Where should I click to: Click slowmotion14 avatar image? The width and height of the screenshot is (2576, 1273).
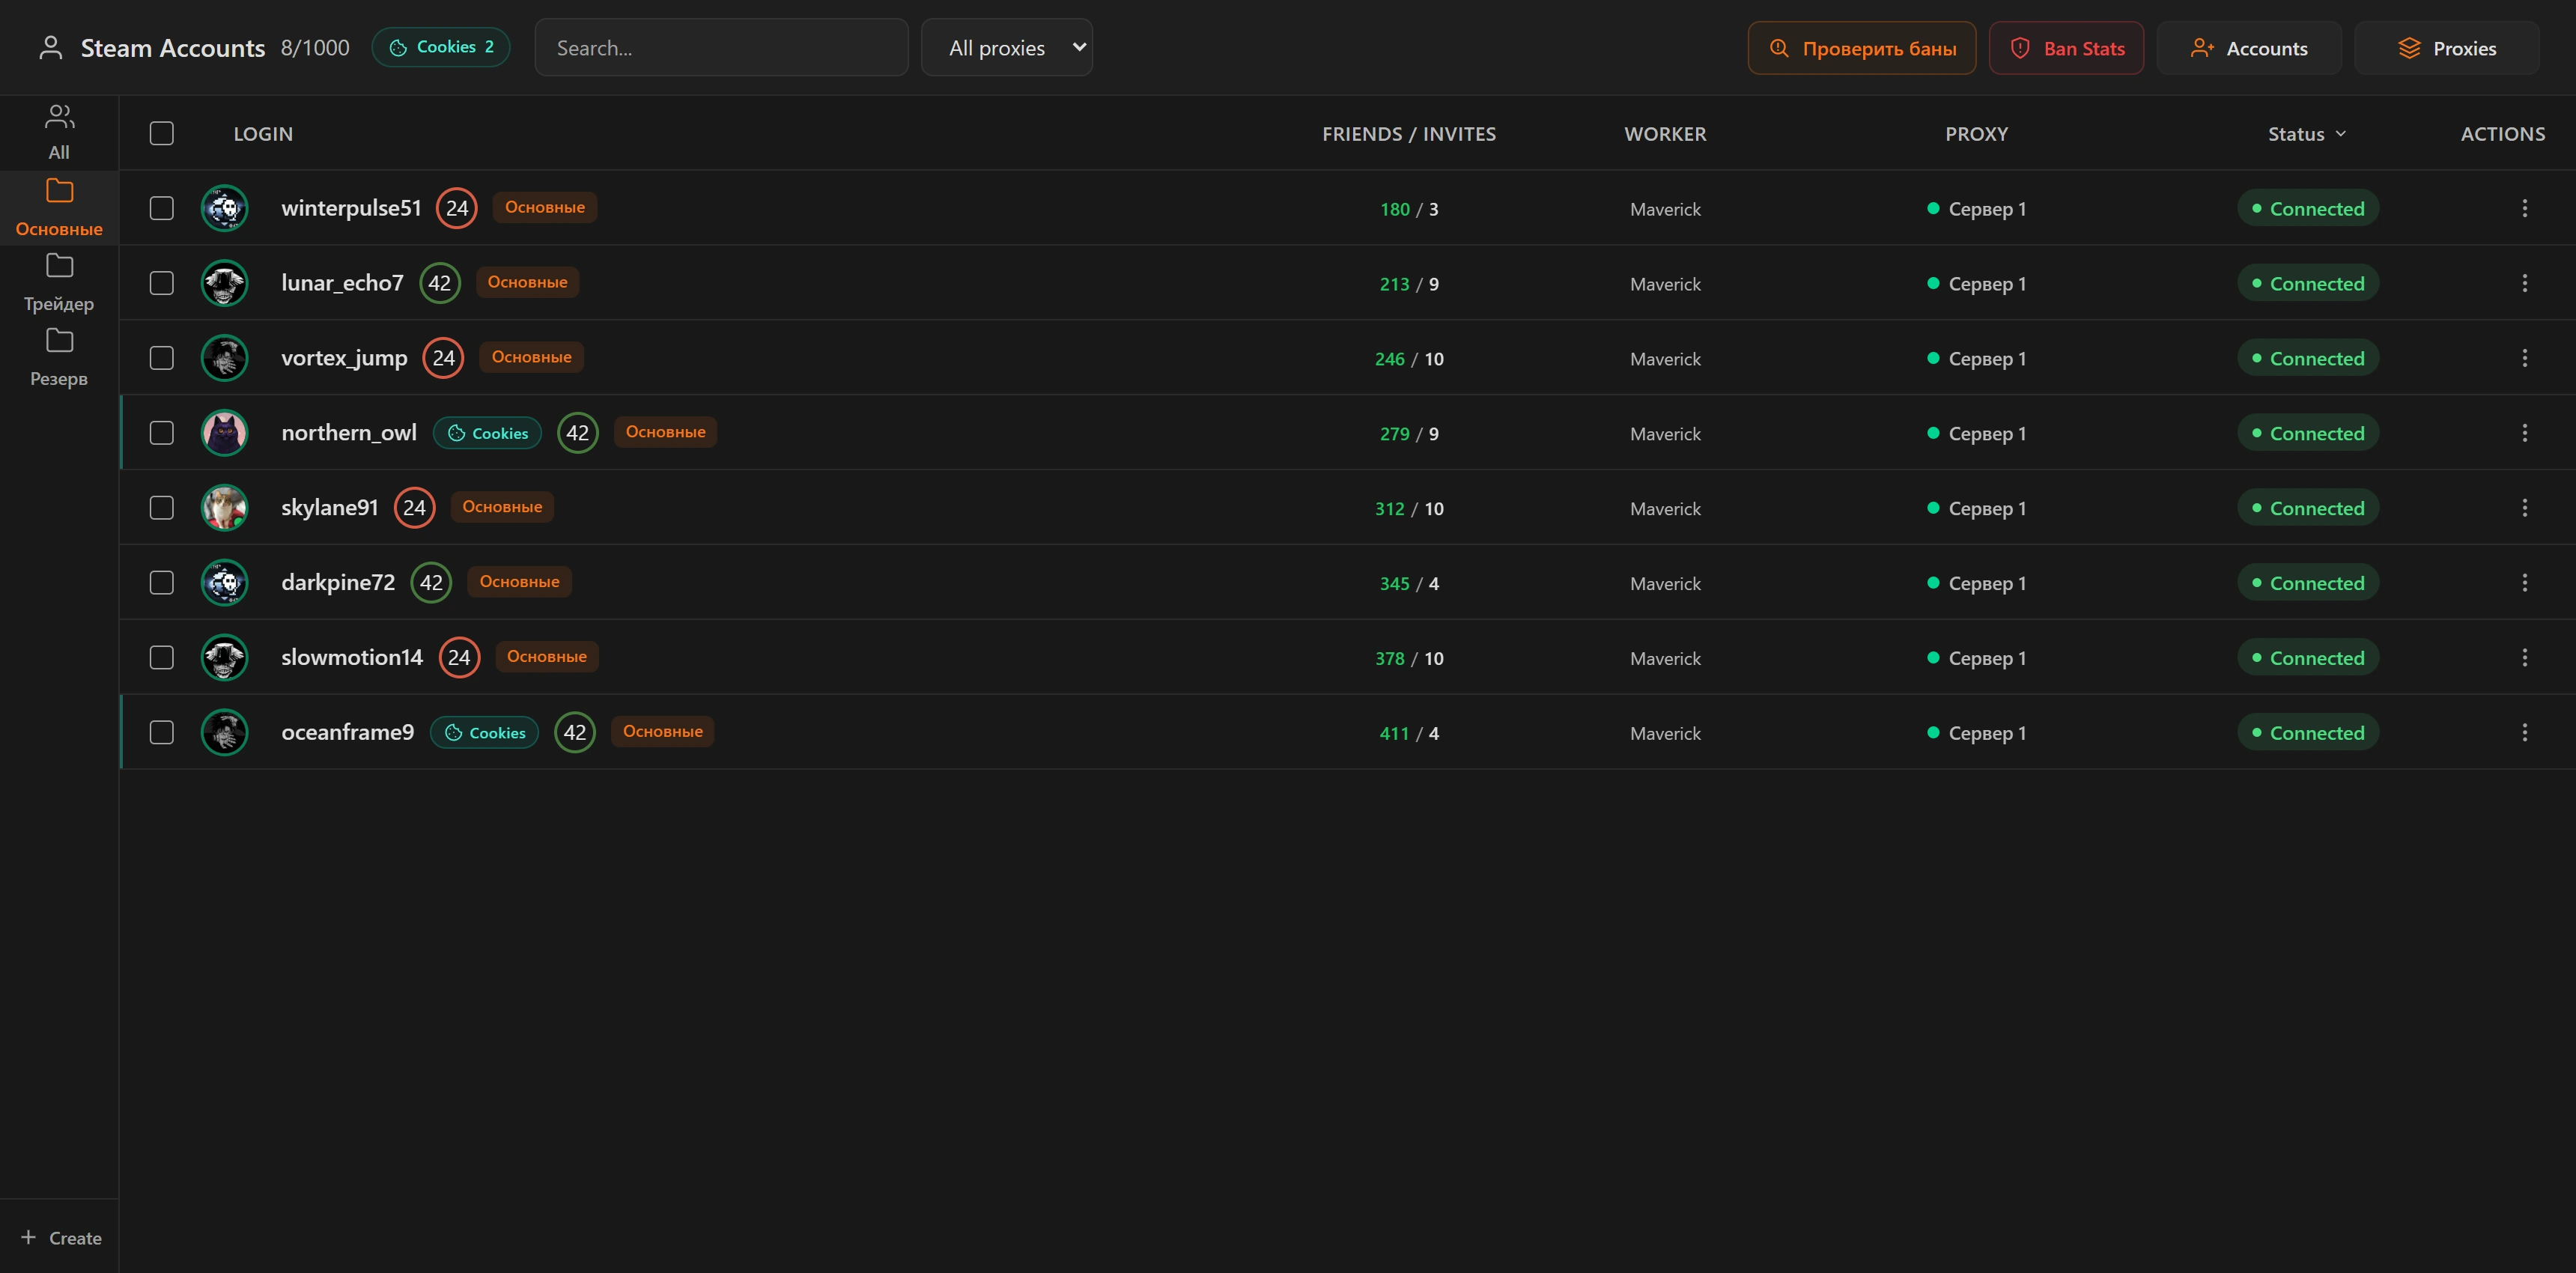point(224,658)
